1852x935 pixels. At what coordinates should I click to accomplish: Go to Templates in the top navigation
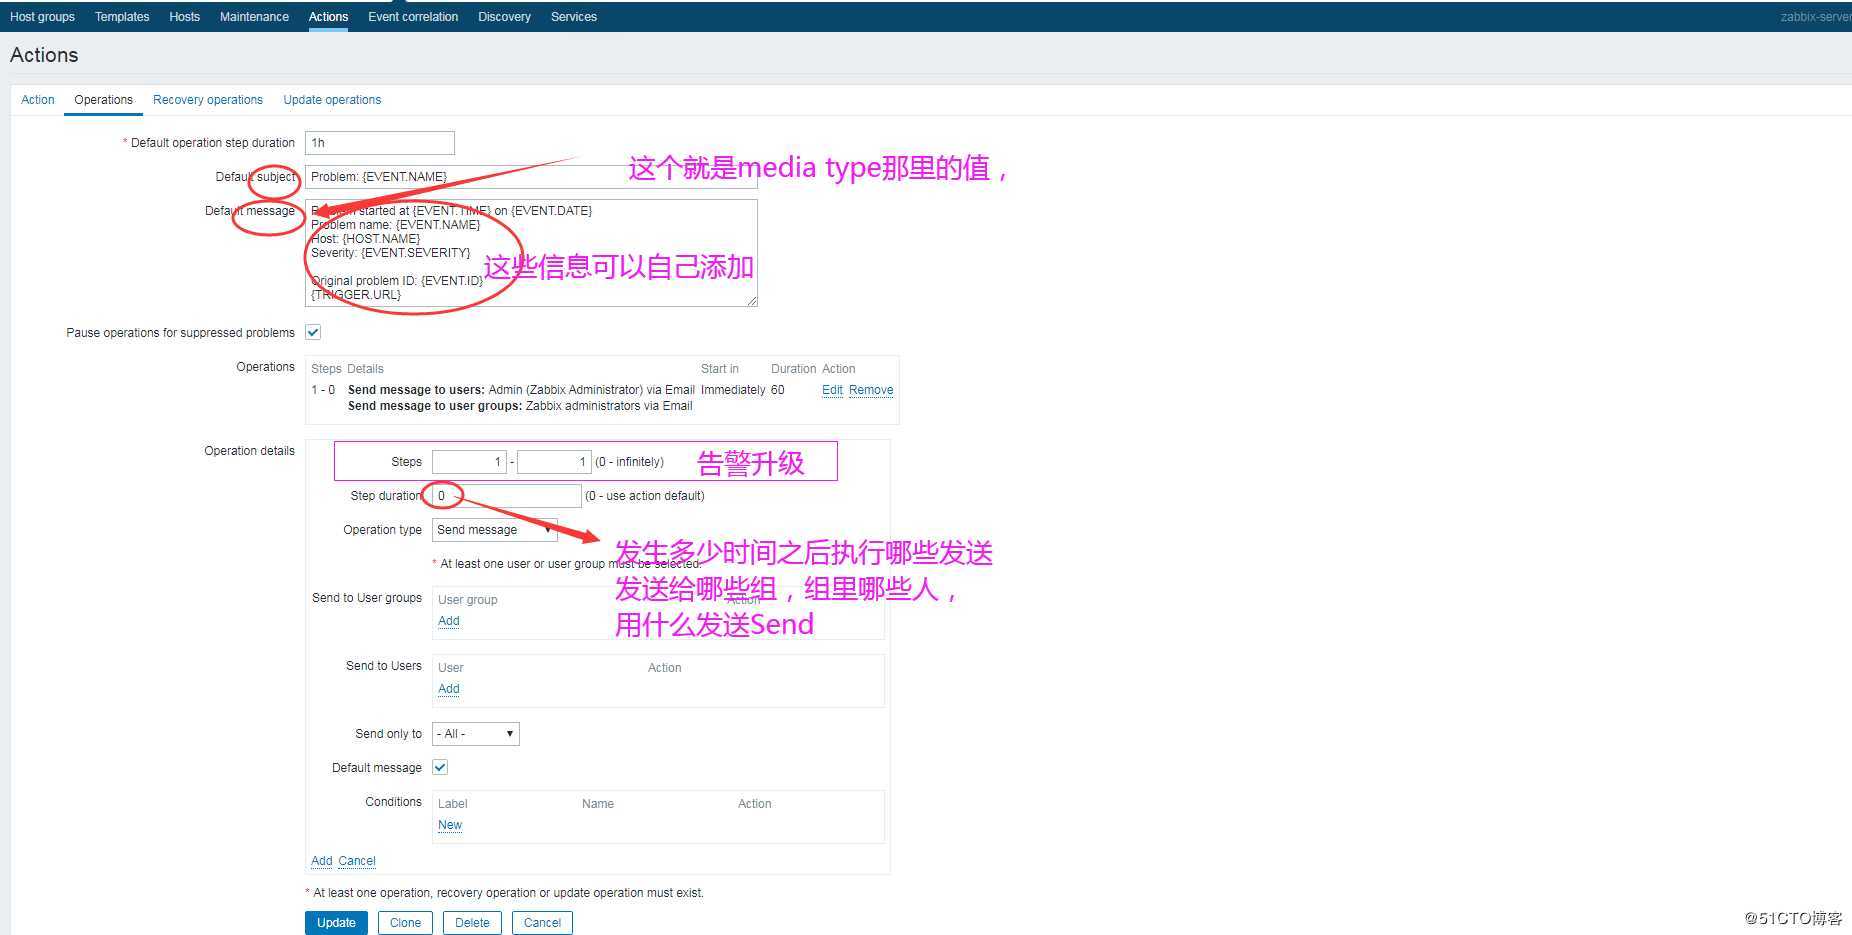[x=122, y=17]
